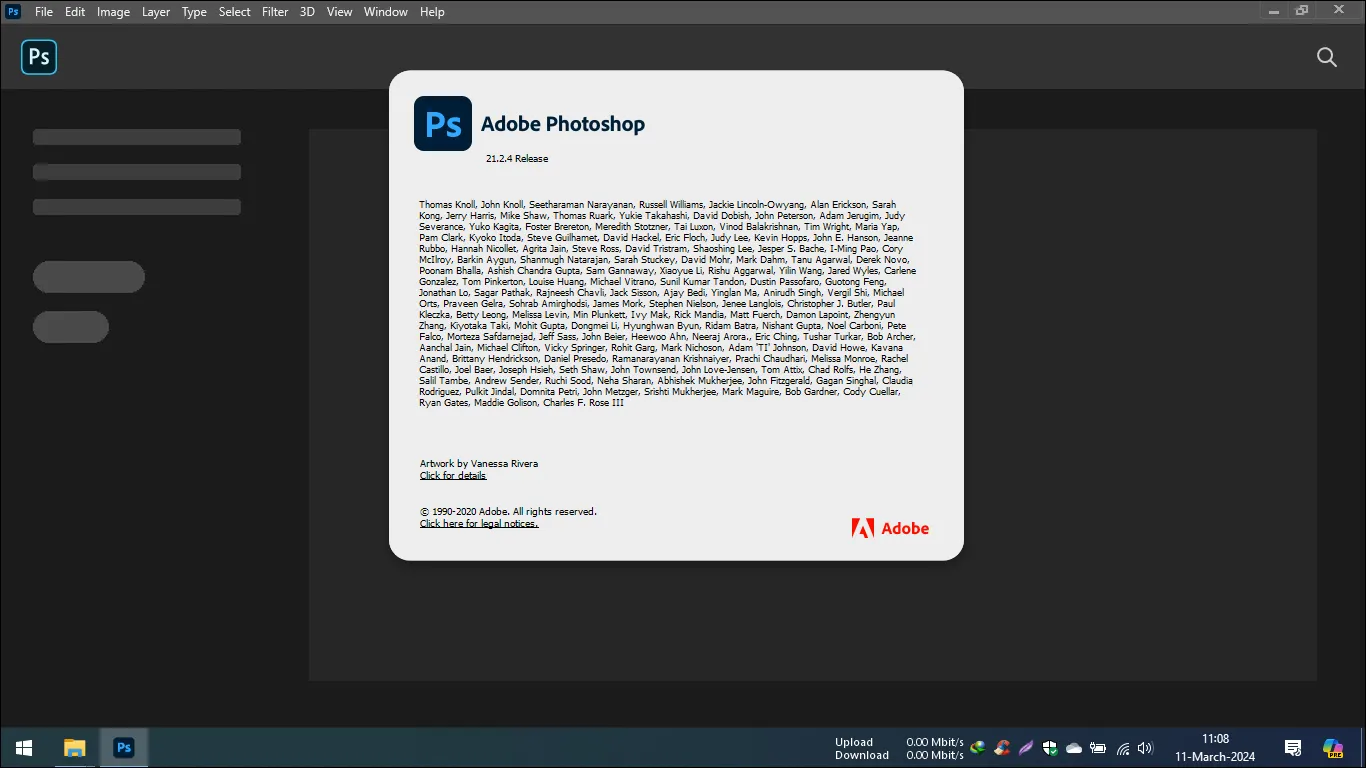Click the volume speaker icon
Viewport: 1366px width, 768px height.
point(1145,747)
